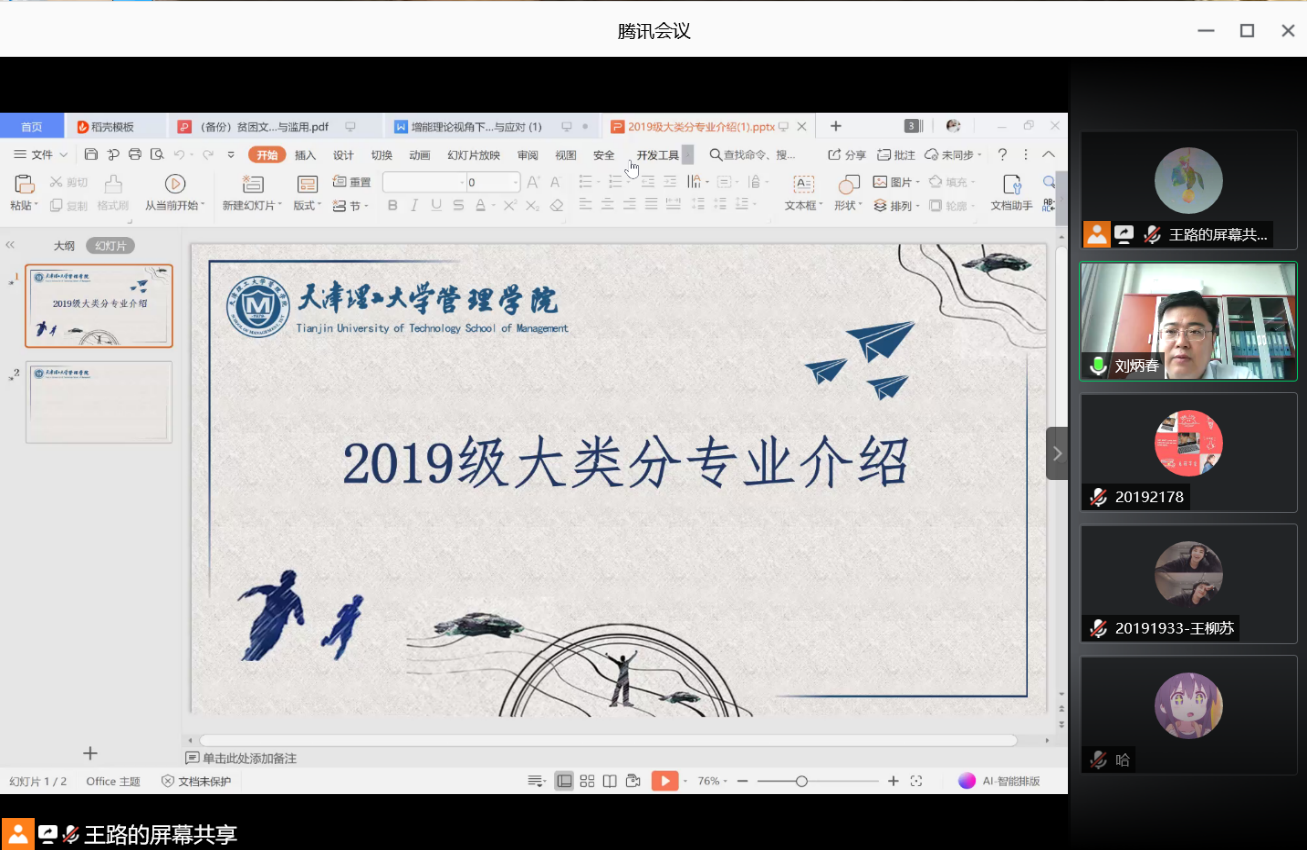Click the AI-智能排版 button

click(x=999, y=781)
